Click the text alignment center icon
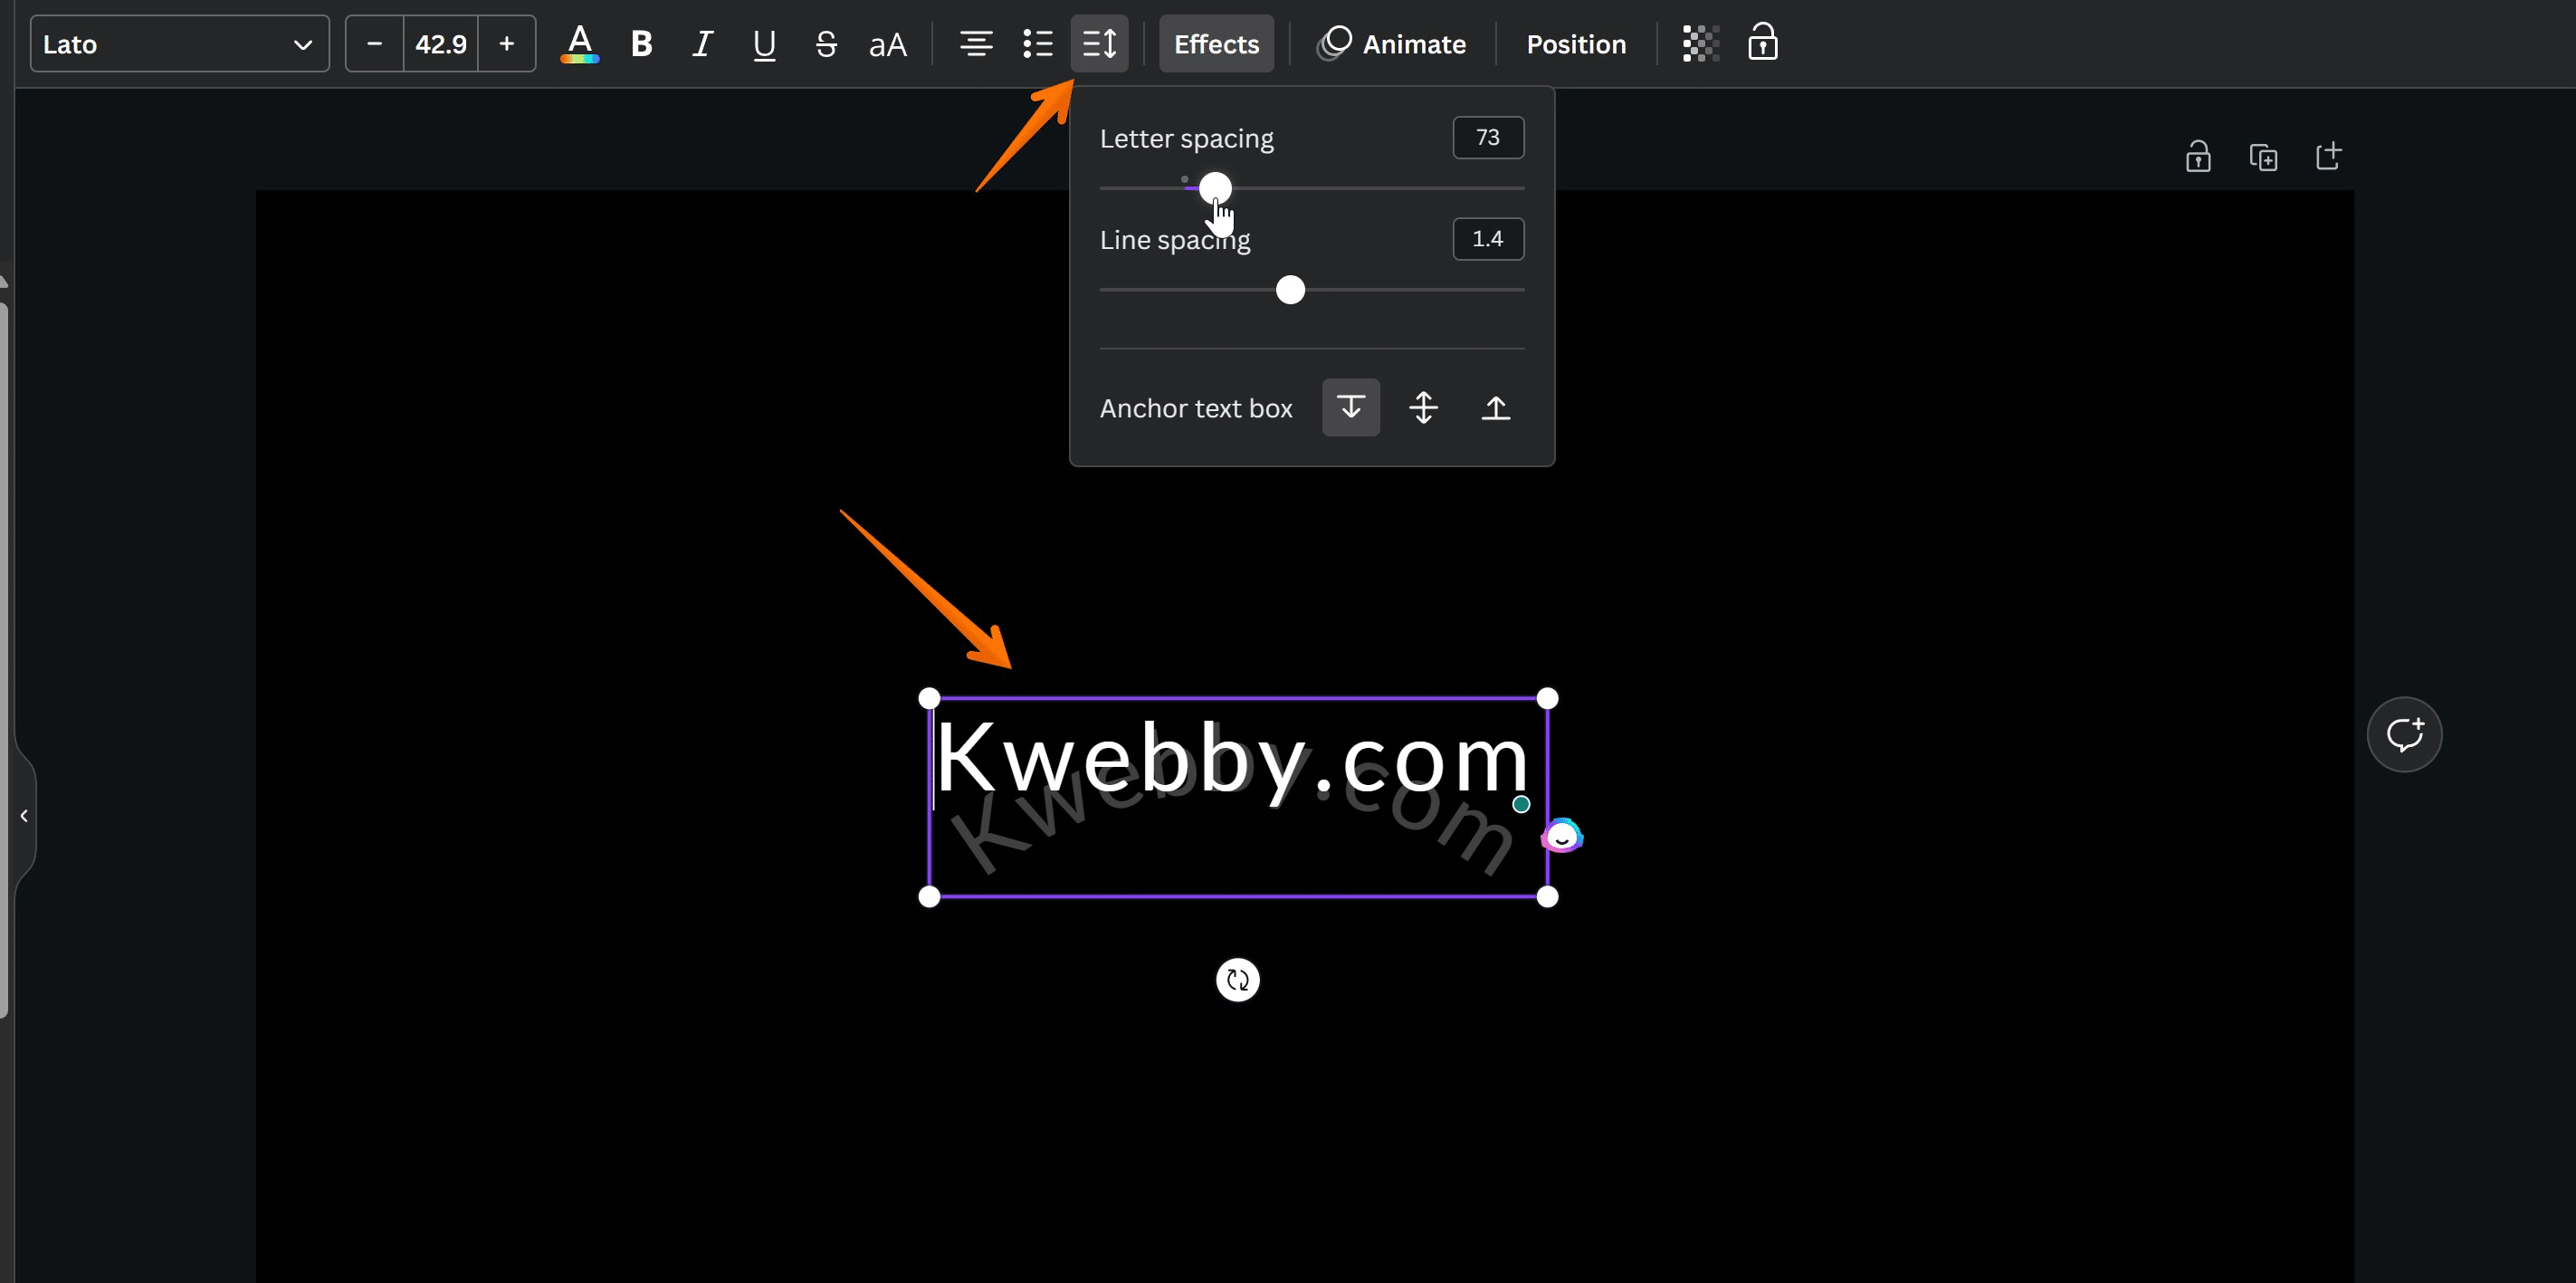Image resolution: width=2576 pixels, height=1283 pixels. click(x=976, y=44)
